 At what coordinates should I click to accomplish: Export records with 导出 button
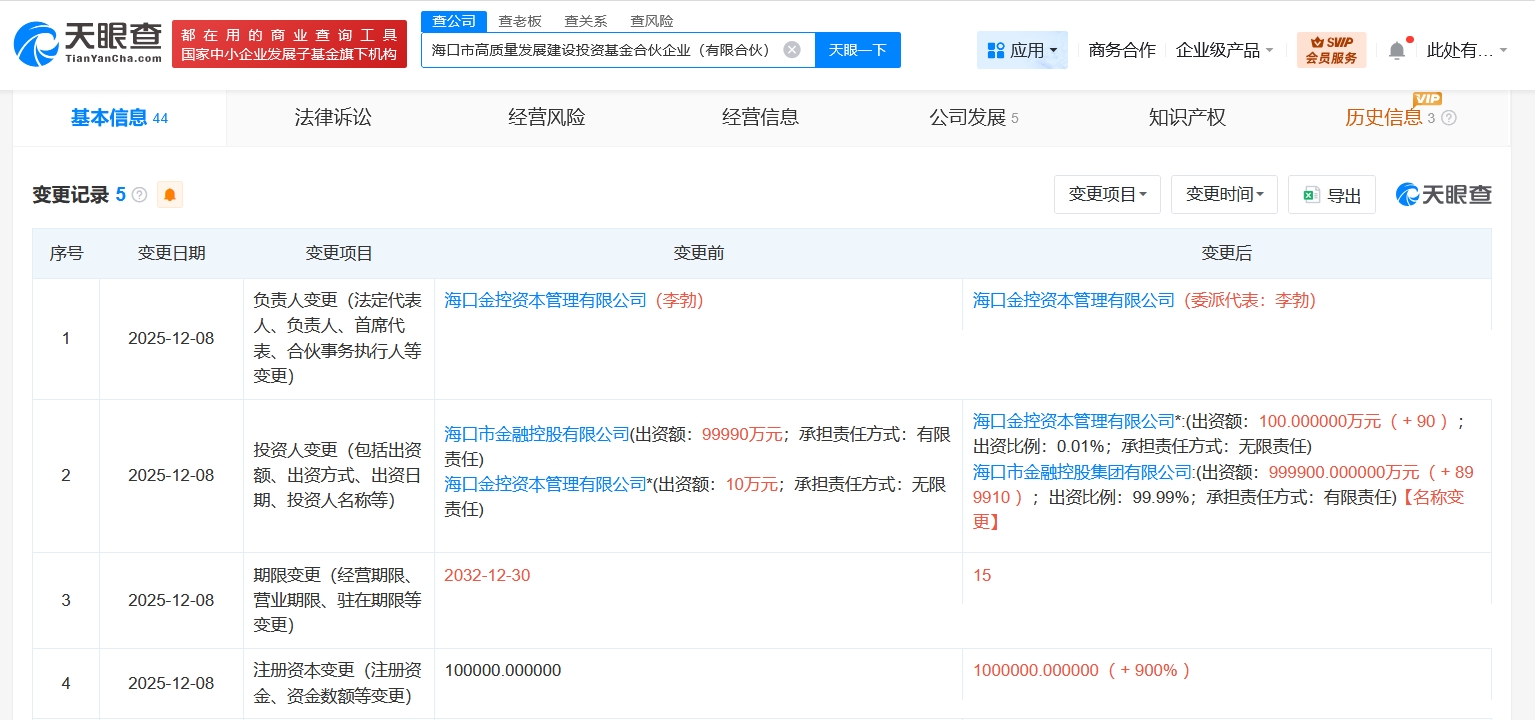[1331, 195]
